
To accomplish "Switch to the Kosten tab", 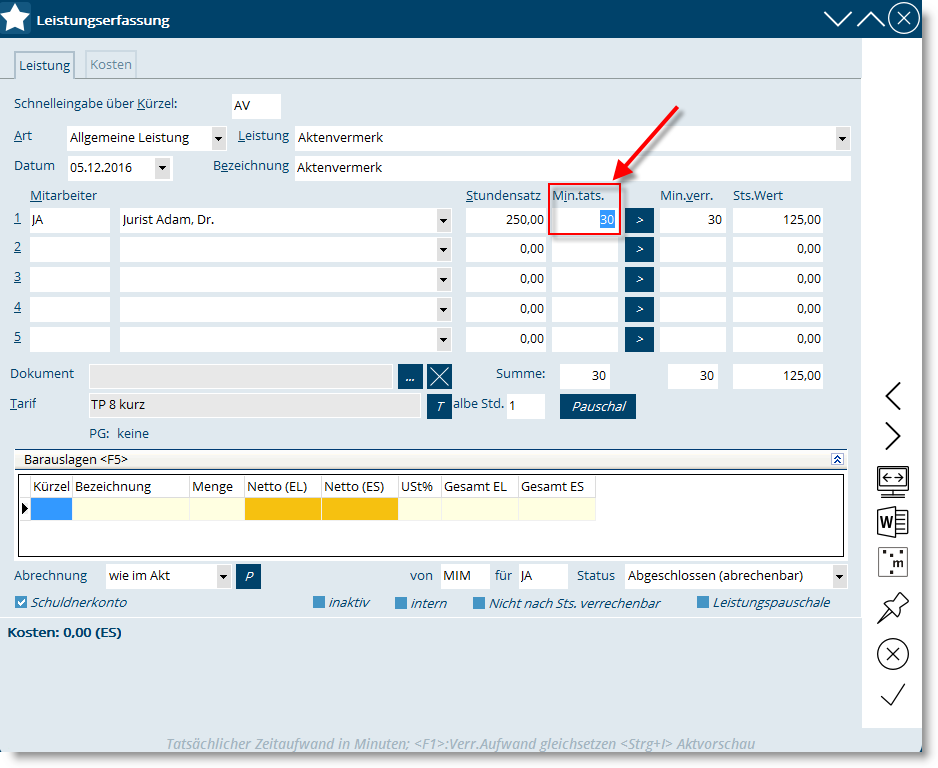I will tap(111, 65).
